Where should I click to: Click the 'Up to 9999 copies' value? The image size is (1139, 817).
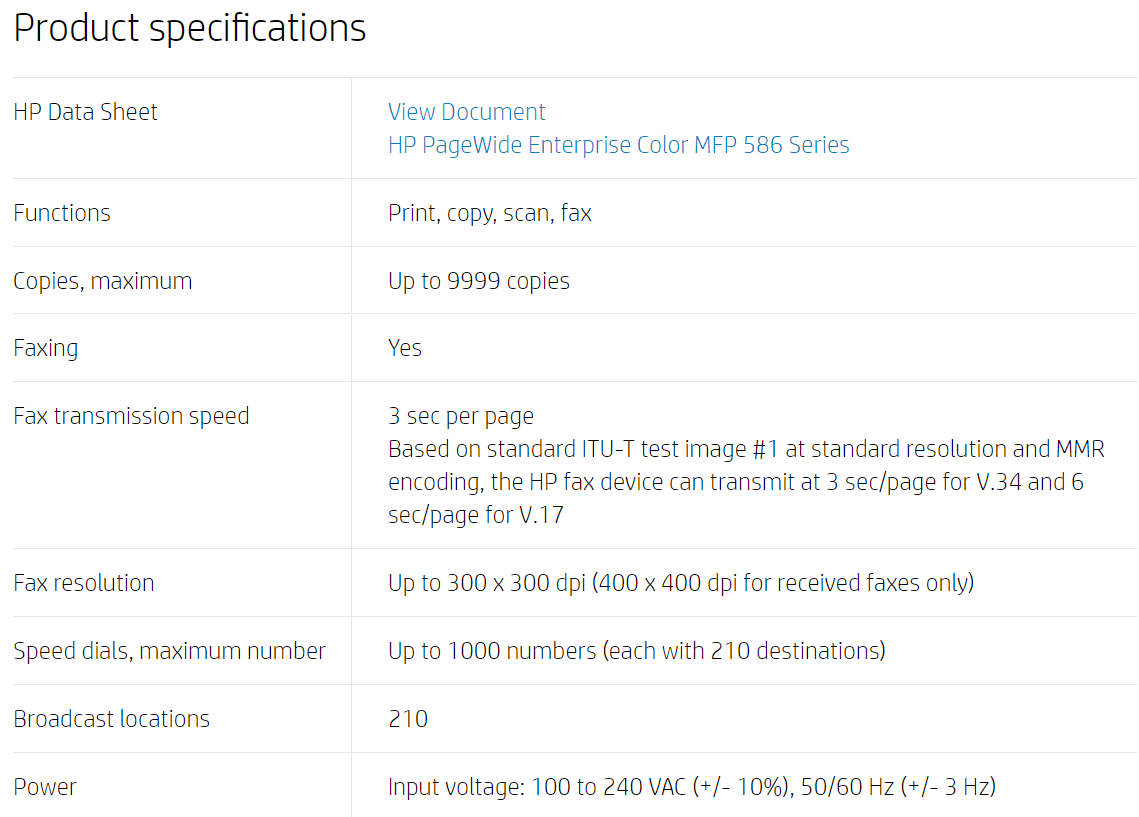pyautogui.click(x=478, y=281)
